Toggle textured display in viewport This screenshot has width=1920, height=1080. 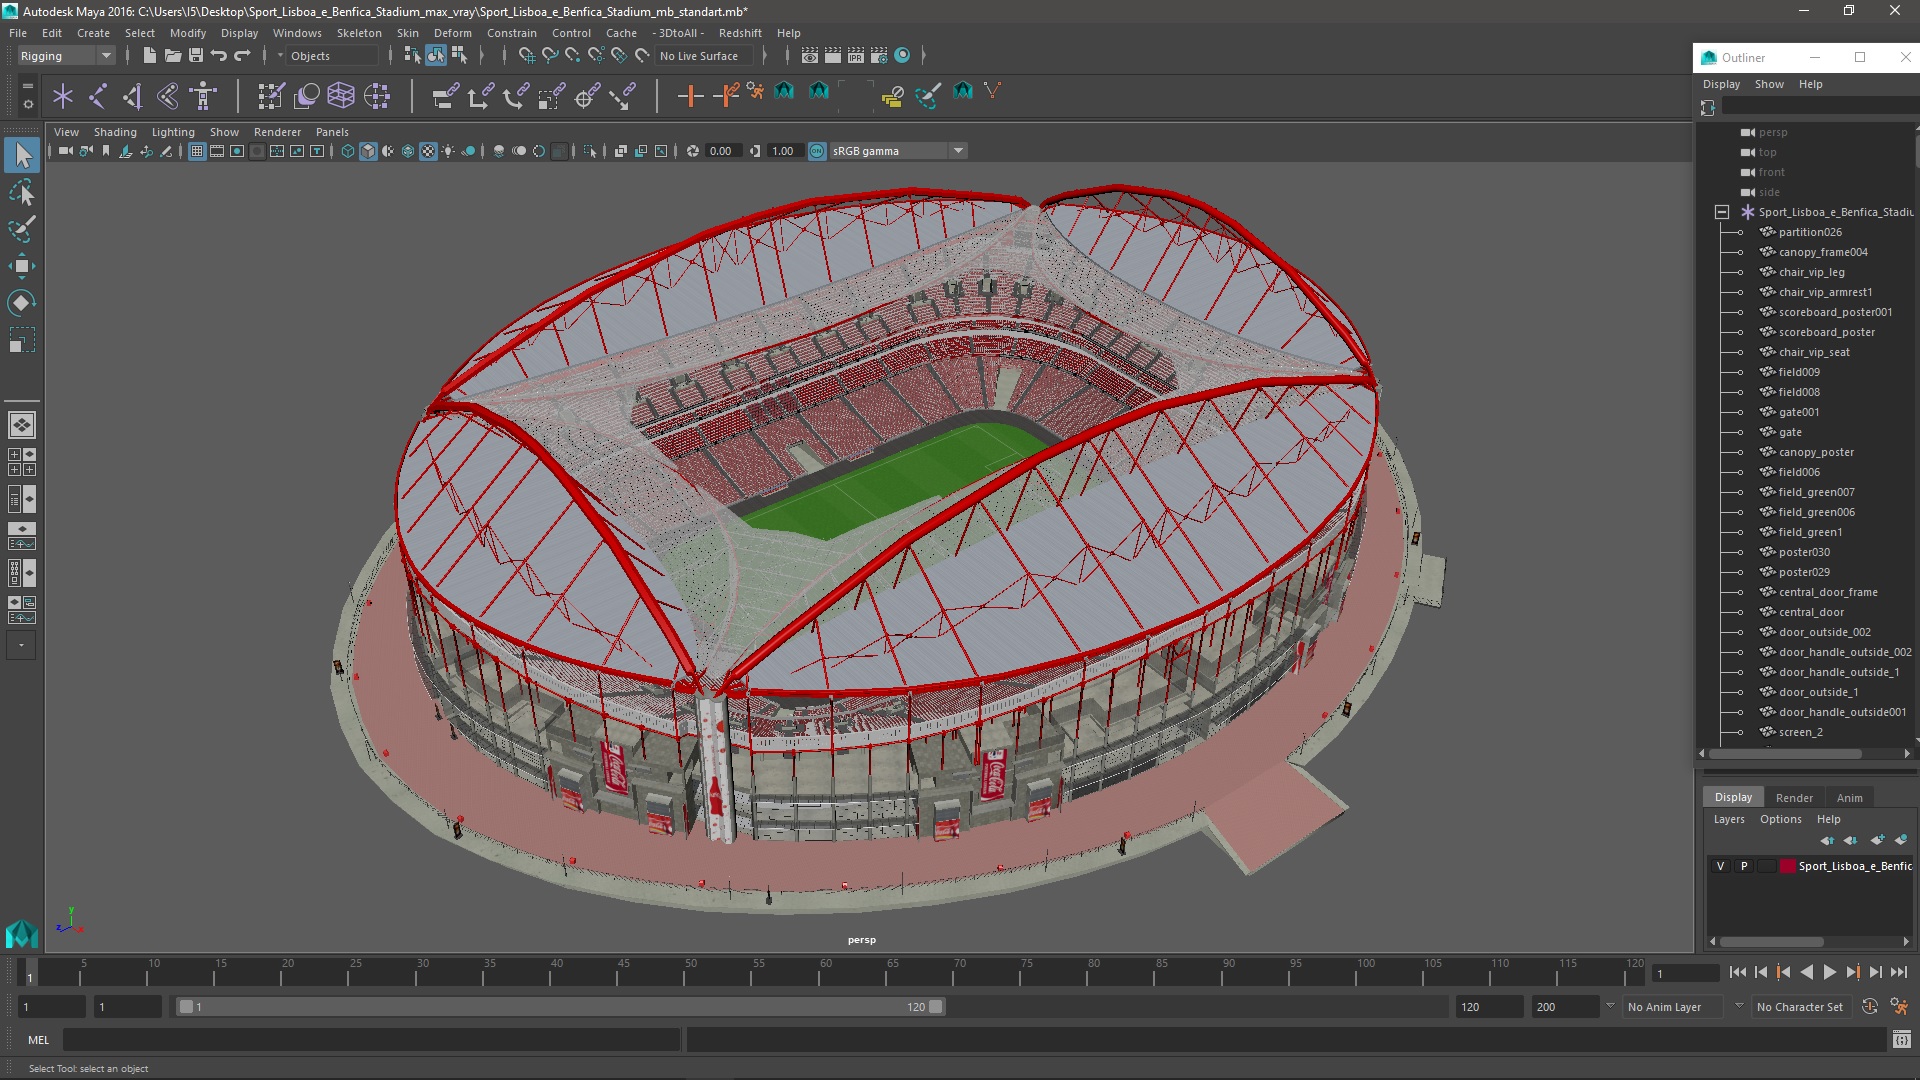click(x=428, y=151)
